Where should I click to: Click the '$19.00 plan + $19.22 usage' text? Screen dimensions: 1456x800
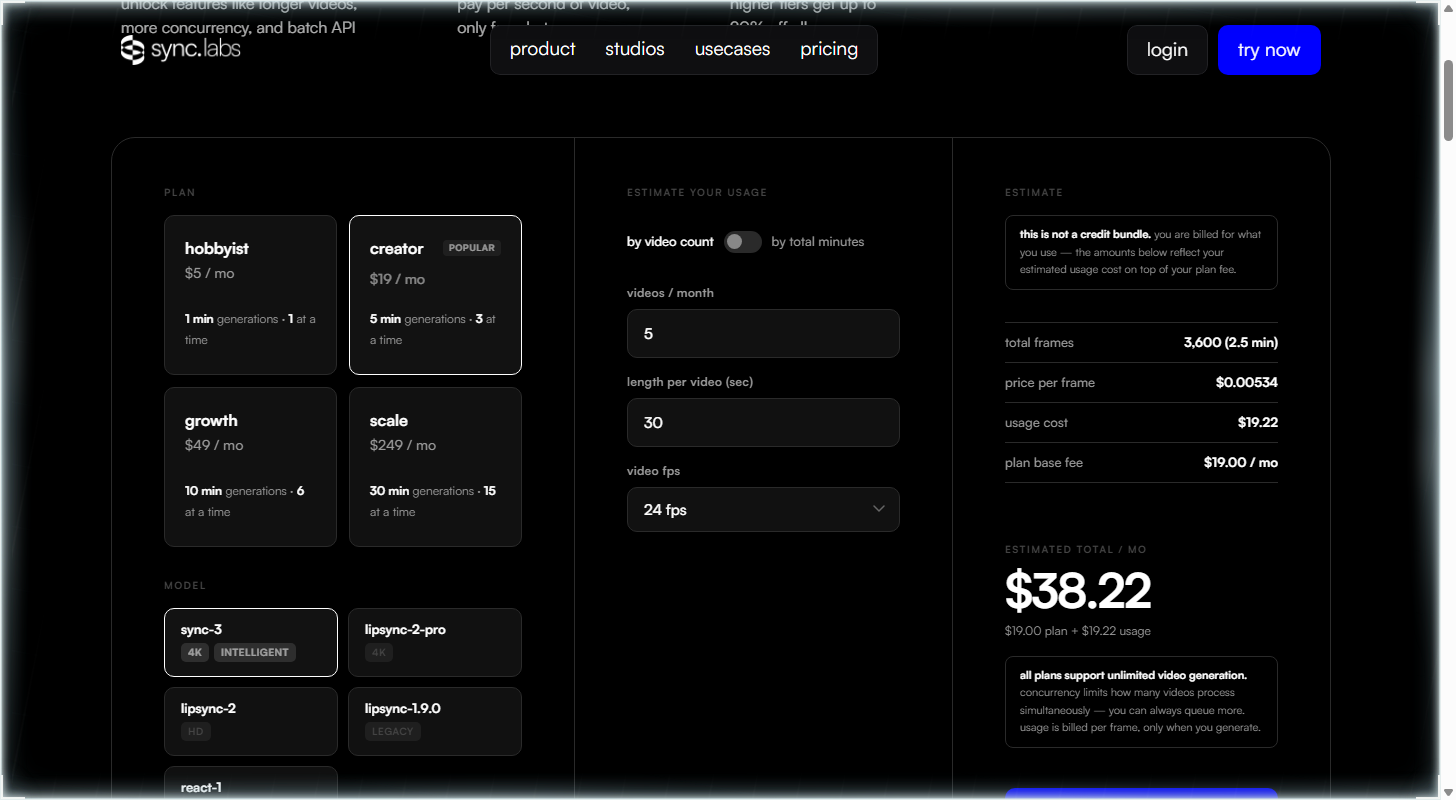tap(1078, 631)
